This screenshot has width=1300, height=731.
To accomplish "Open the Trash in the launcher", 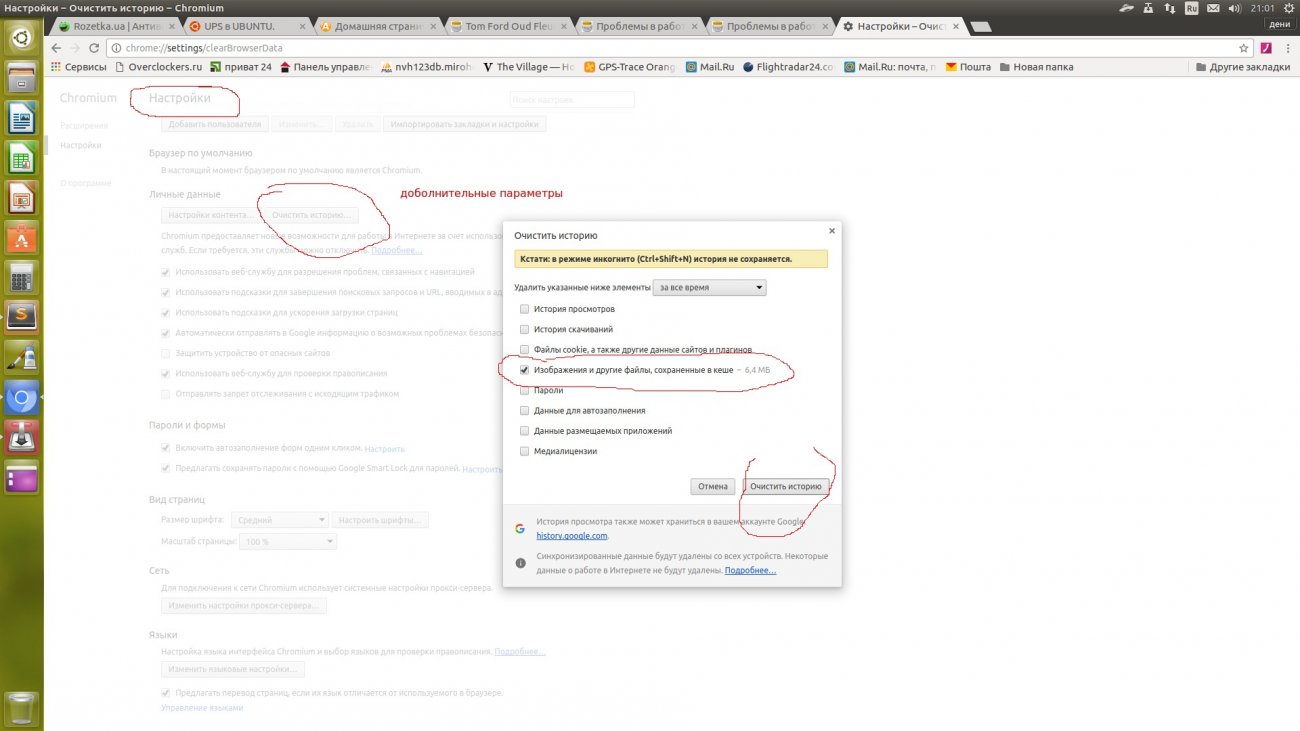I will click(x=22, y=707).
